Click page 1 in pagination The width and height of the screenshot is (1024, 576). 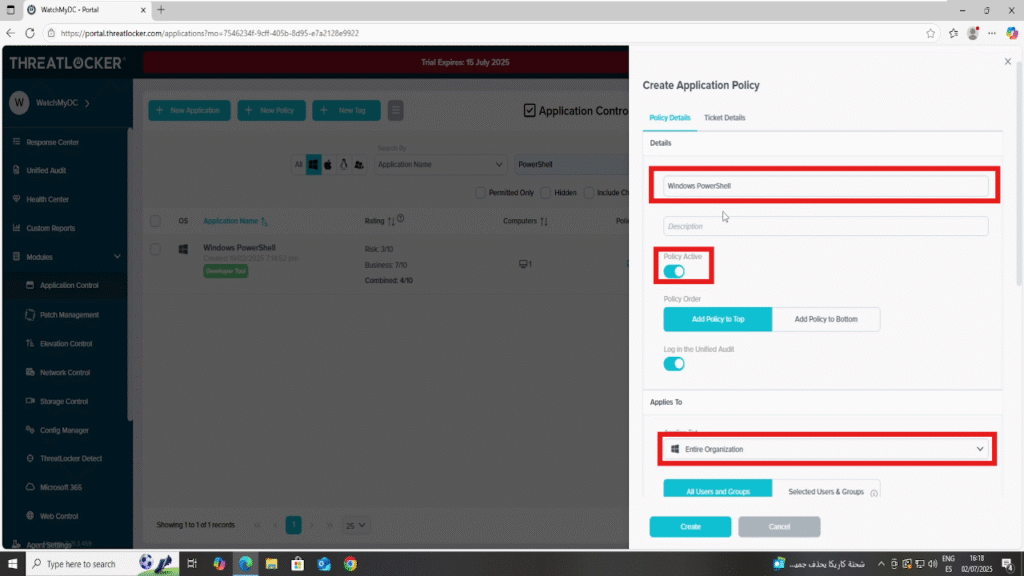[x=293, y=525]
